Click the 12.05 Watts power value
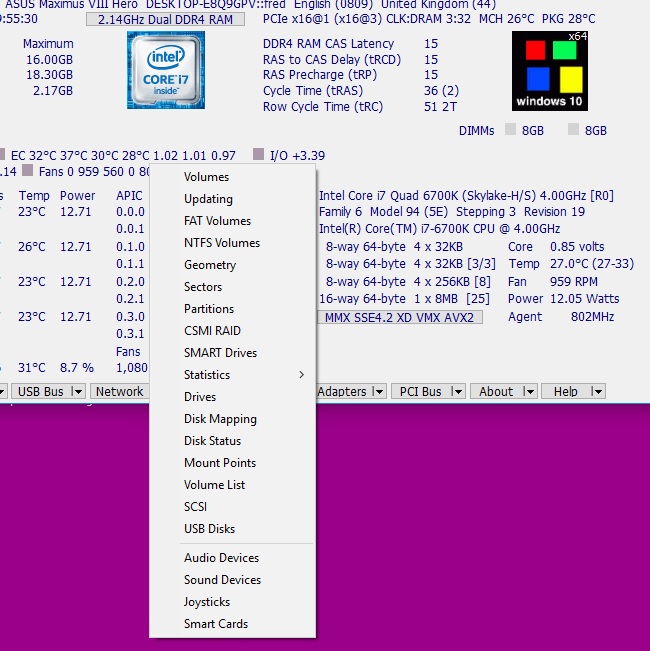 (x=584, y=299)
